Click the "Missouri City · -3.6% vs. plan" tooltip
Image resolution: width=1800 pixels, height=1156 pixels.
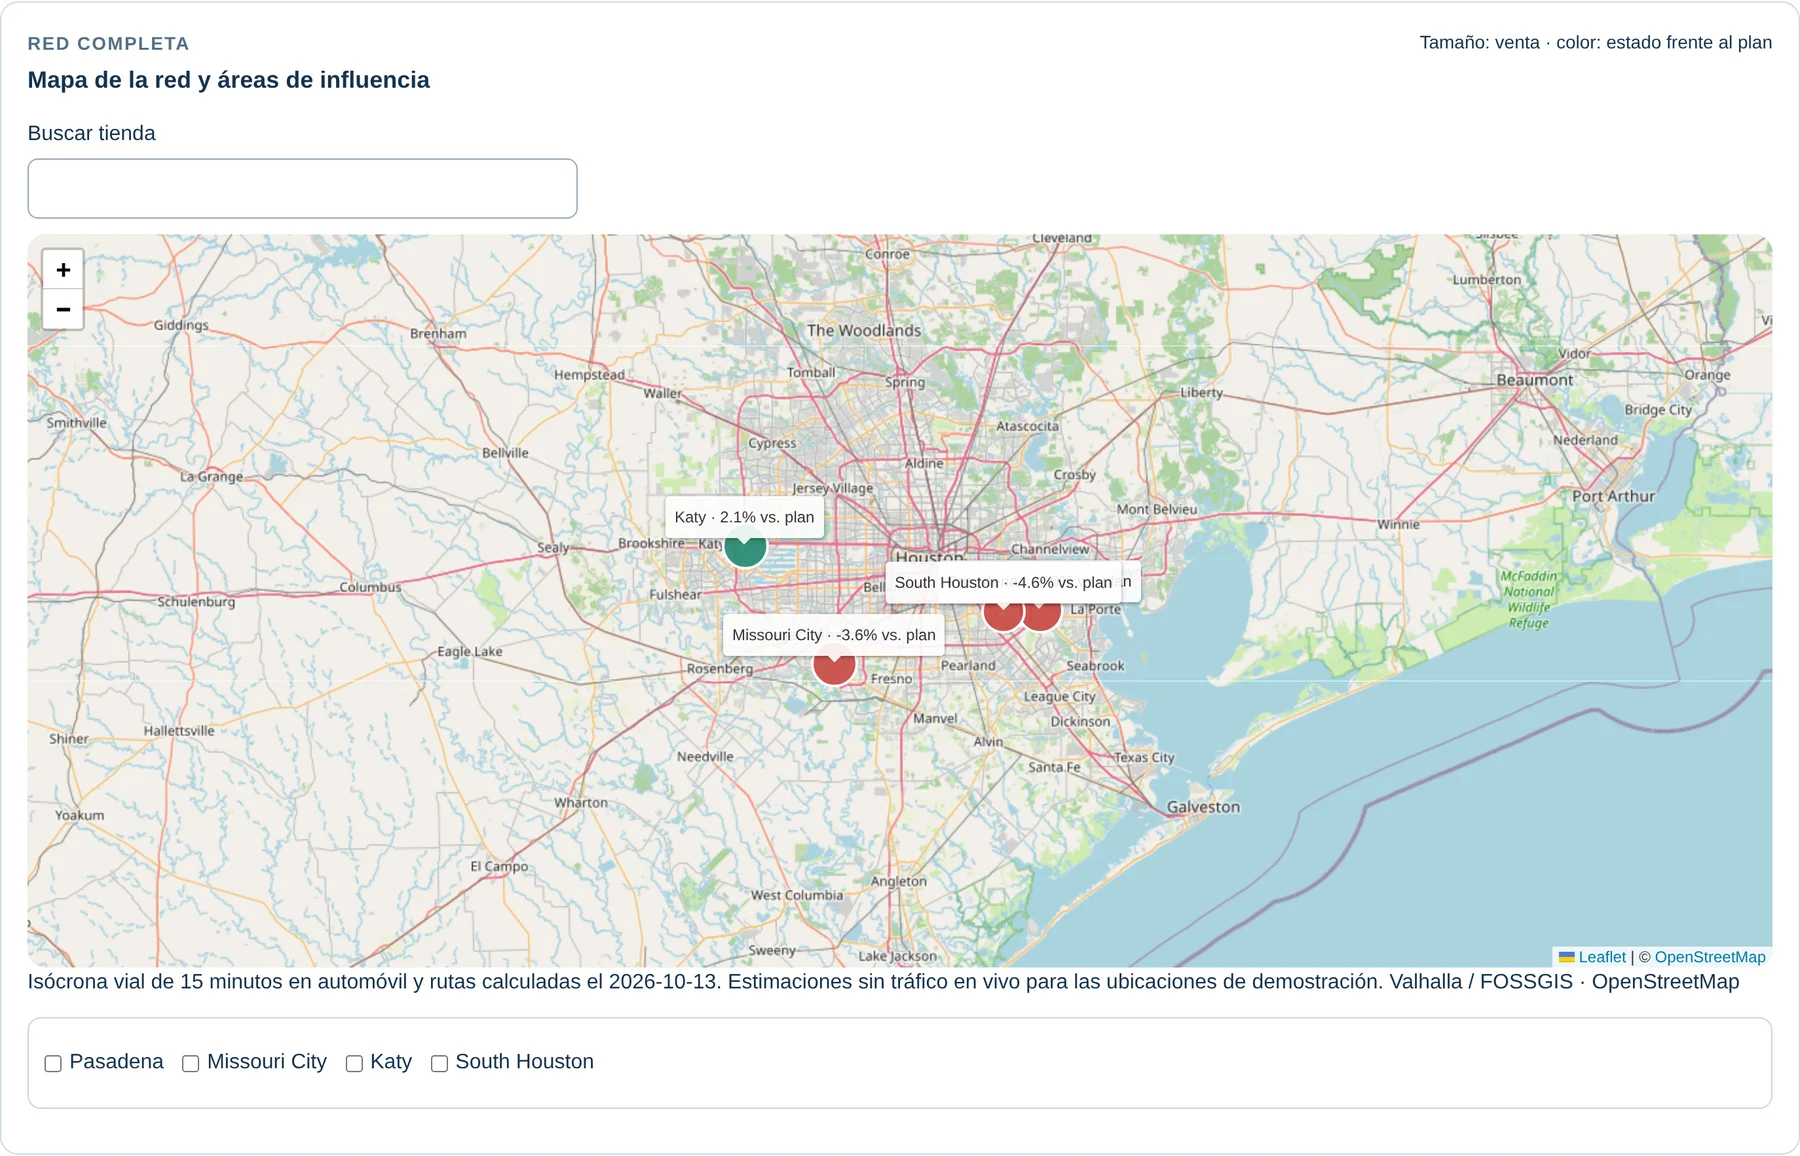834,635
